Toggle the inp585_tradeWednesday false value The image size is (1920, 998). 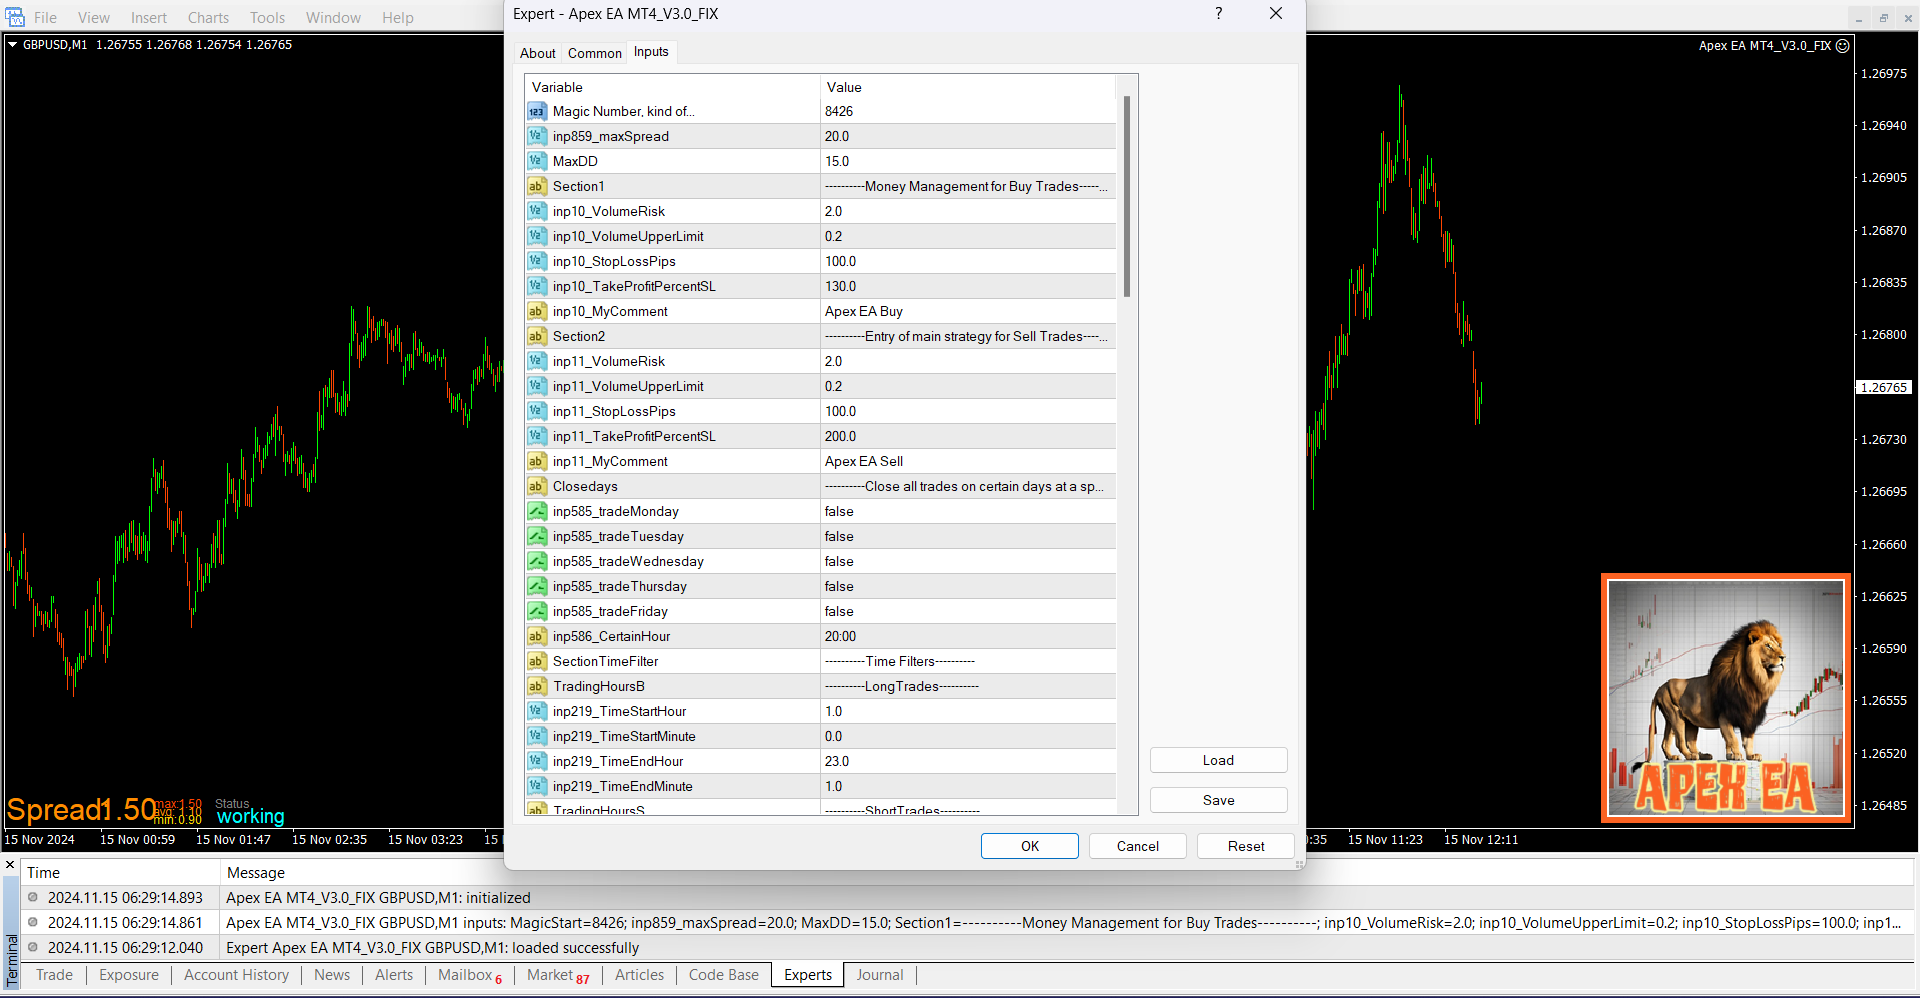(838, 562)
